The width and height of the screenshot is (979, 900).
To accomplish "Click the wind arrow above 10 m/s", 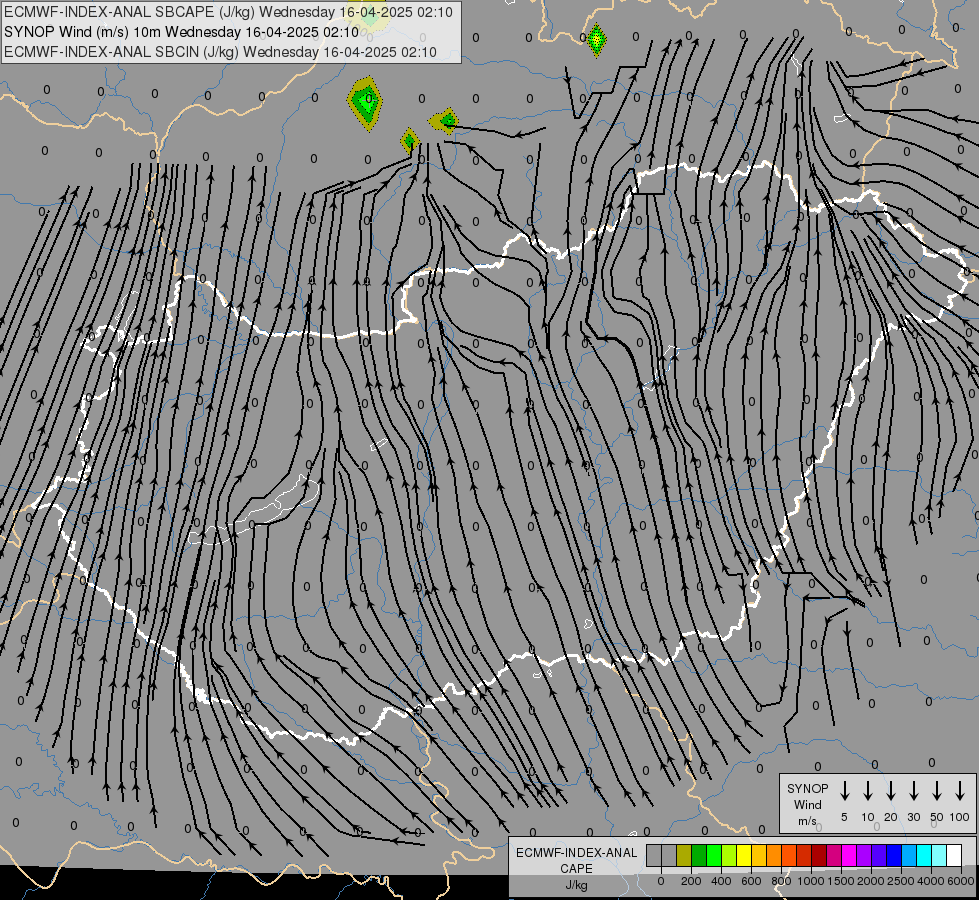I will (868, 791).
